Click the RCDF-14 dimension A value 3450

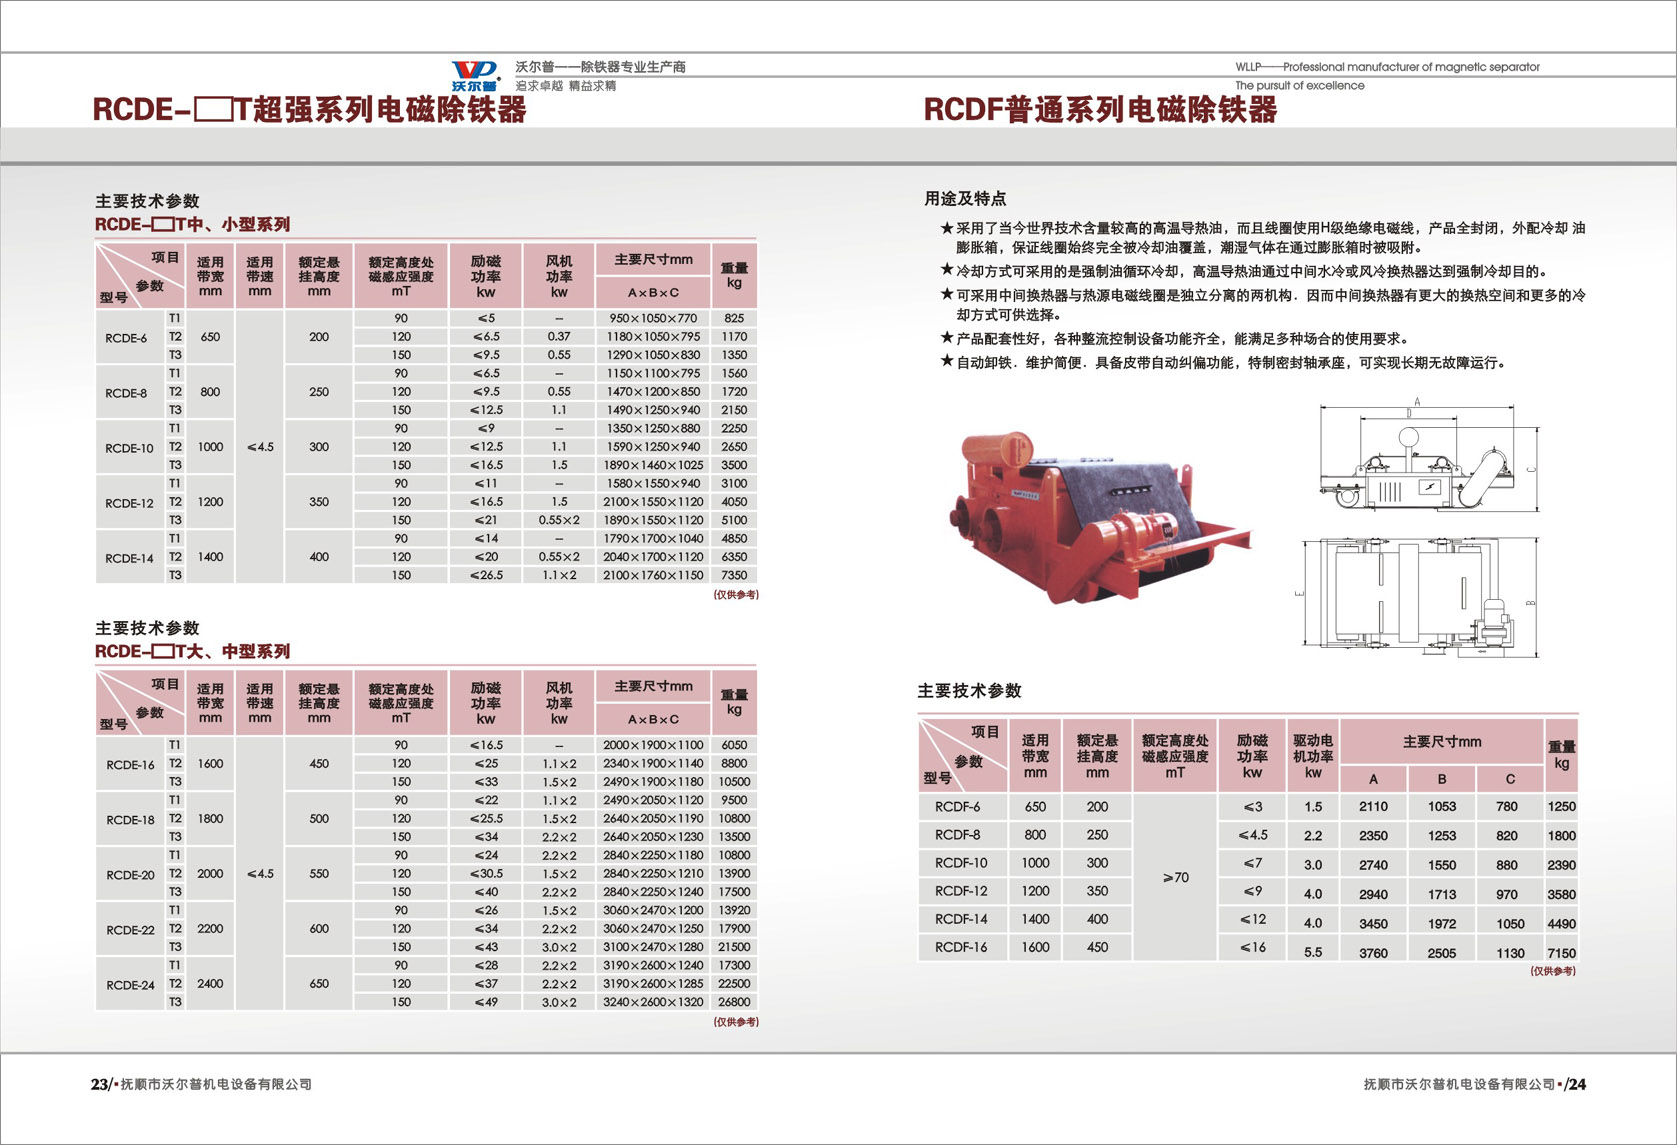tap(1373, 923)
